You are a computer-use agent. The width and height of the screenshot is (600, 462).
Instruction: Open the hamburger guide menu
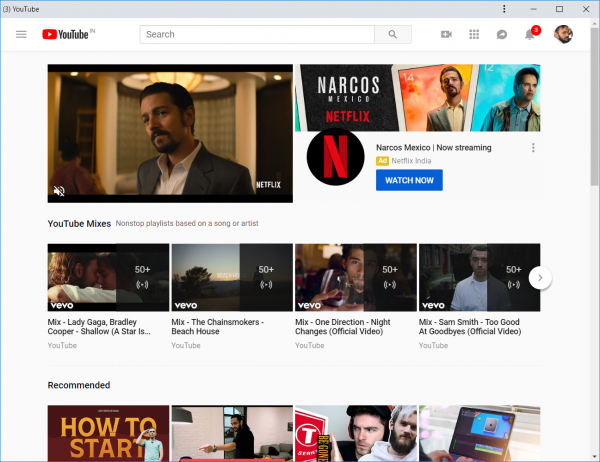[x=21, y=34]
